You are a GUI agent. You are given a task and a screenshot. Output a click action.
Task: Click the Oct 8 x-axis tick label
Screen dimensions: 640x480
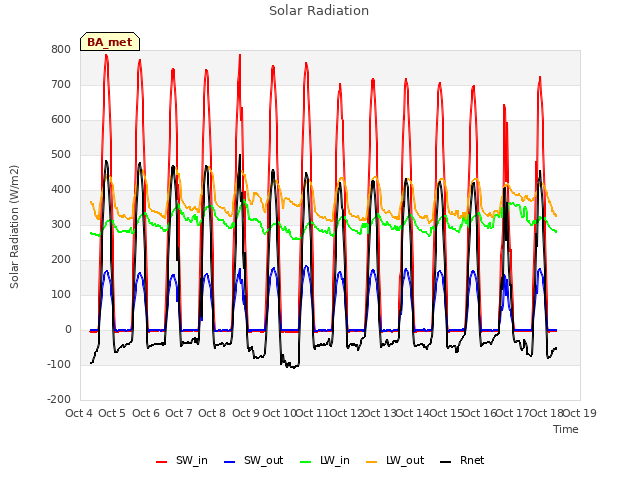[x=212, y=413]
